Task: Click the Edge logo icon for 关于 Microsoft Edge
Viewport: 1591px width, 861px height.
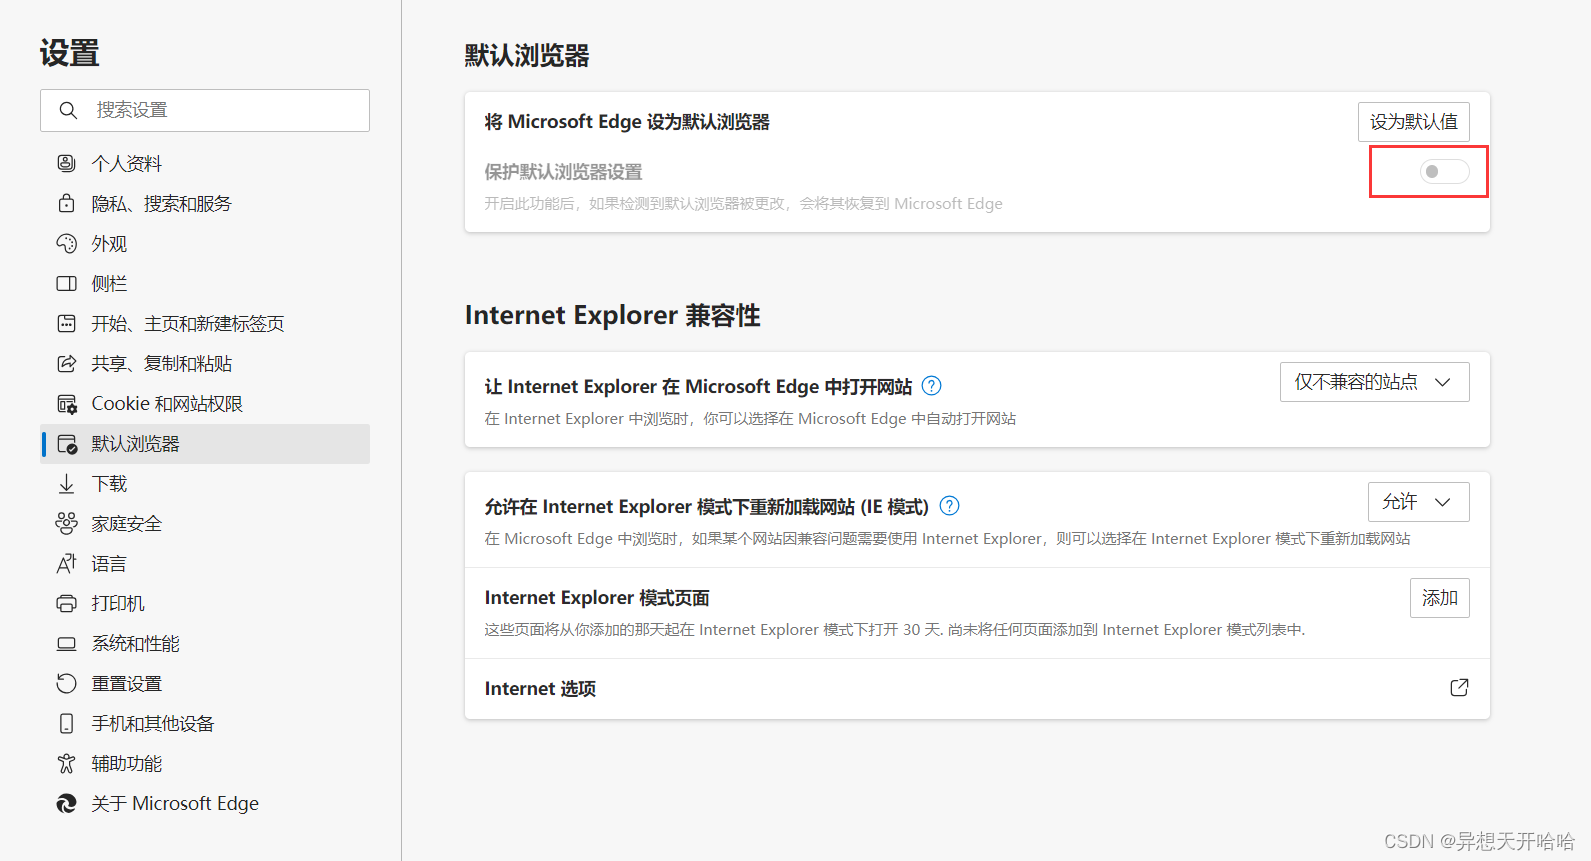Action: (x=66, y=803)
